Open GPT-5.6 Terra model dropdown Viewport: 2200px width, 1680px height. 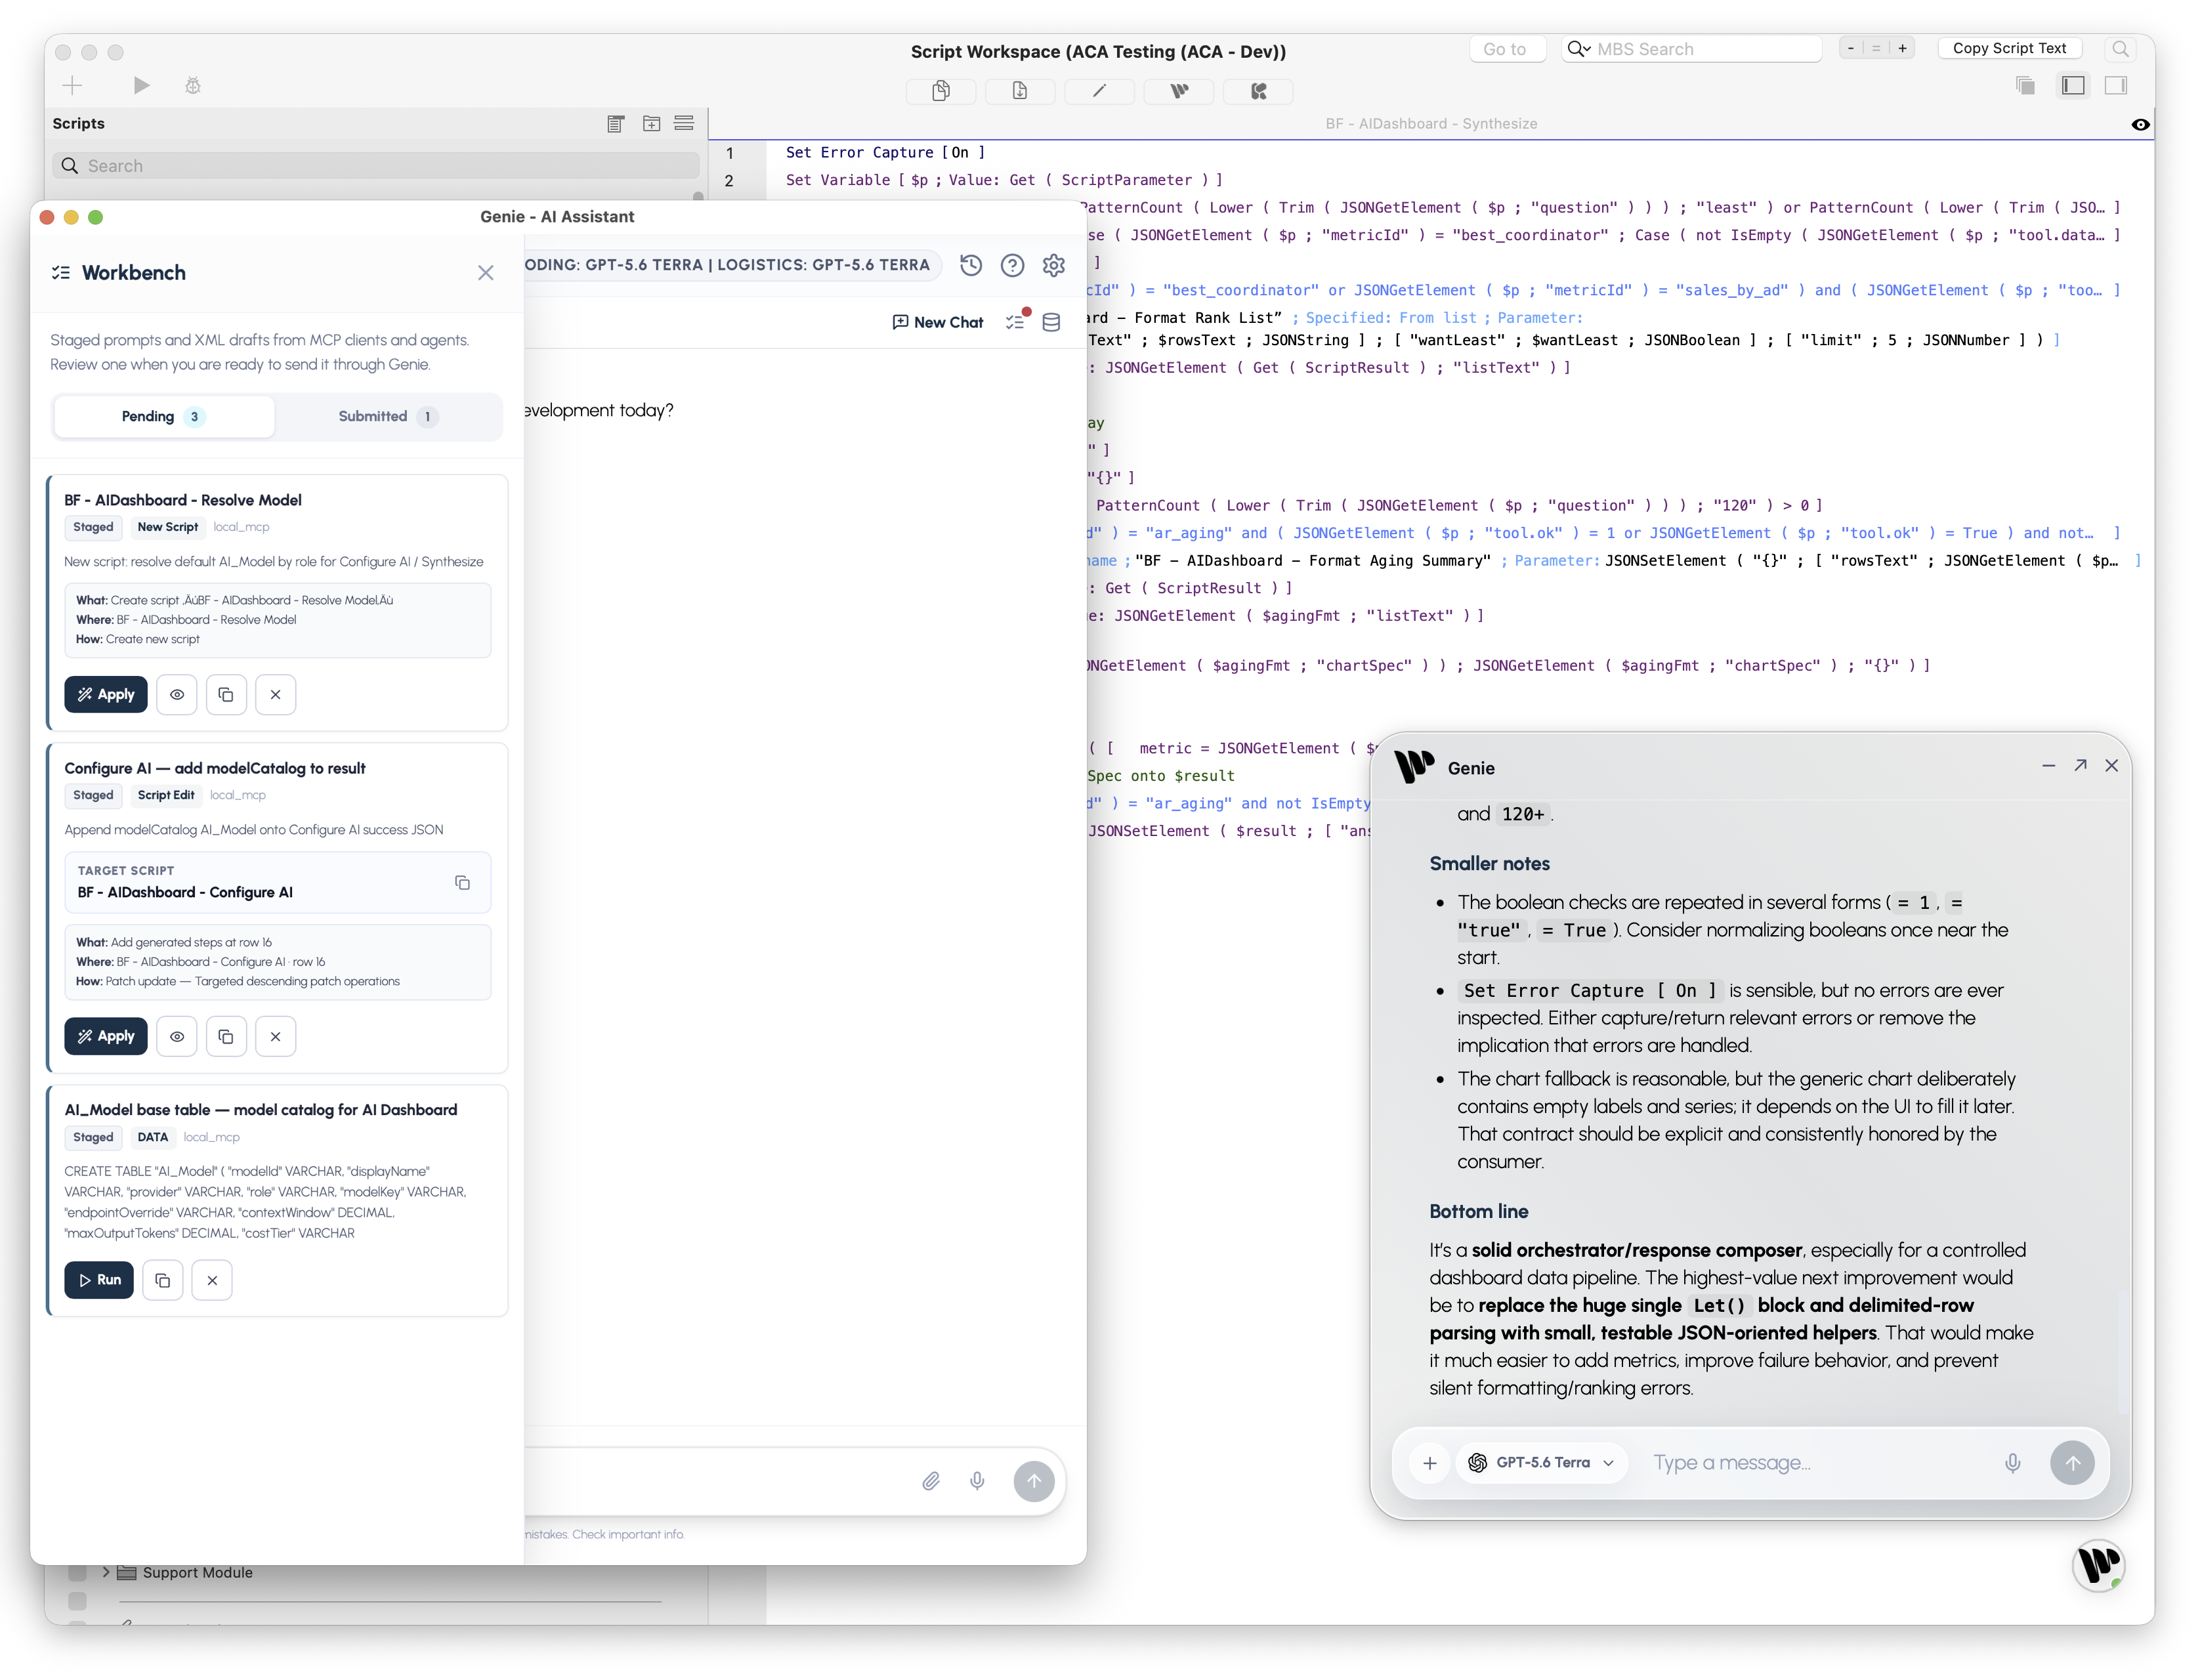click(1542, 1464)
